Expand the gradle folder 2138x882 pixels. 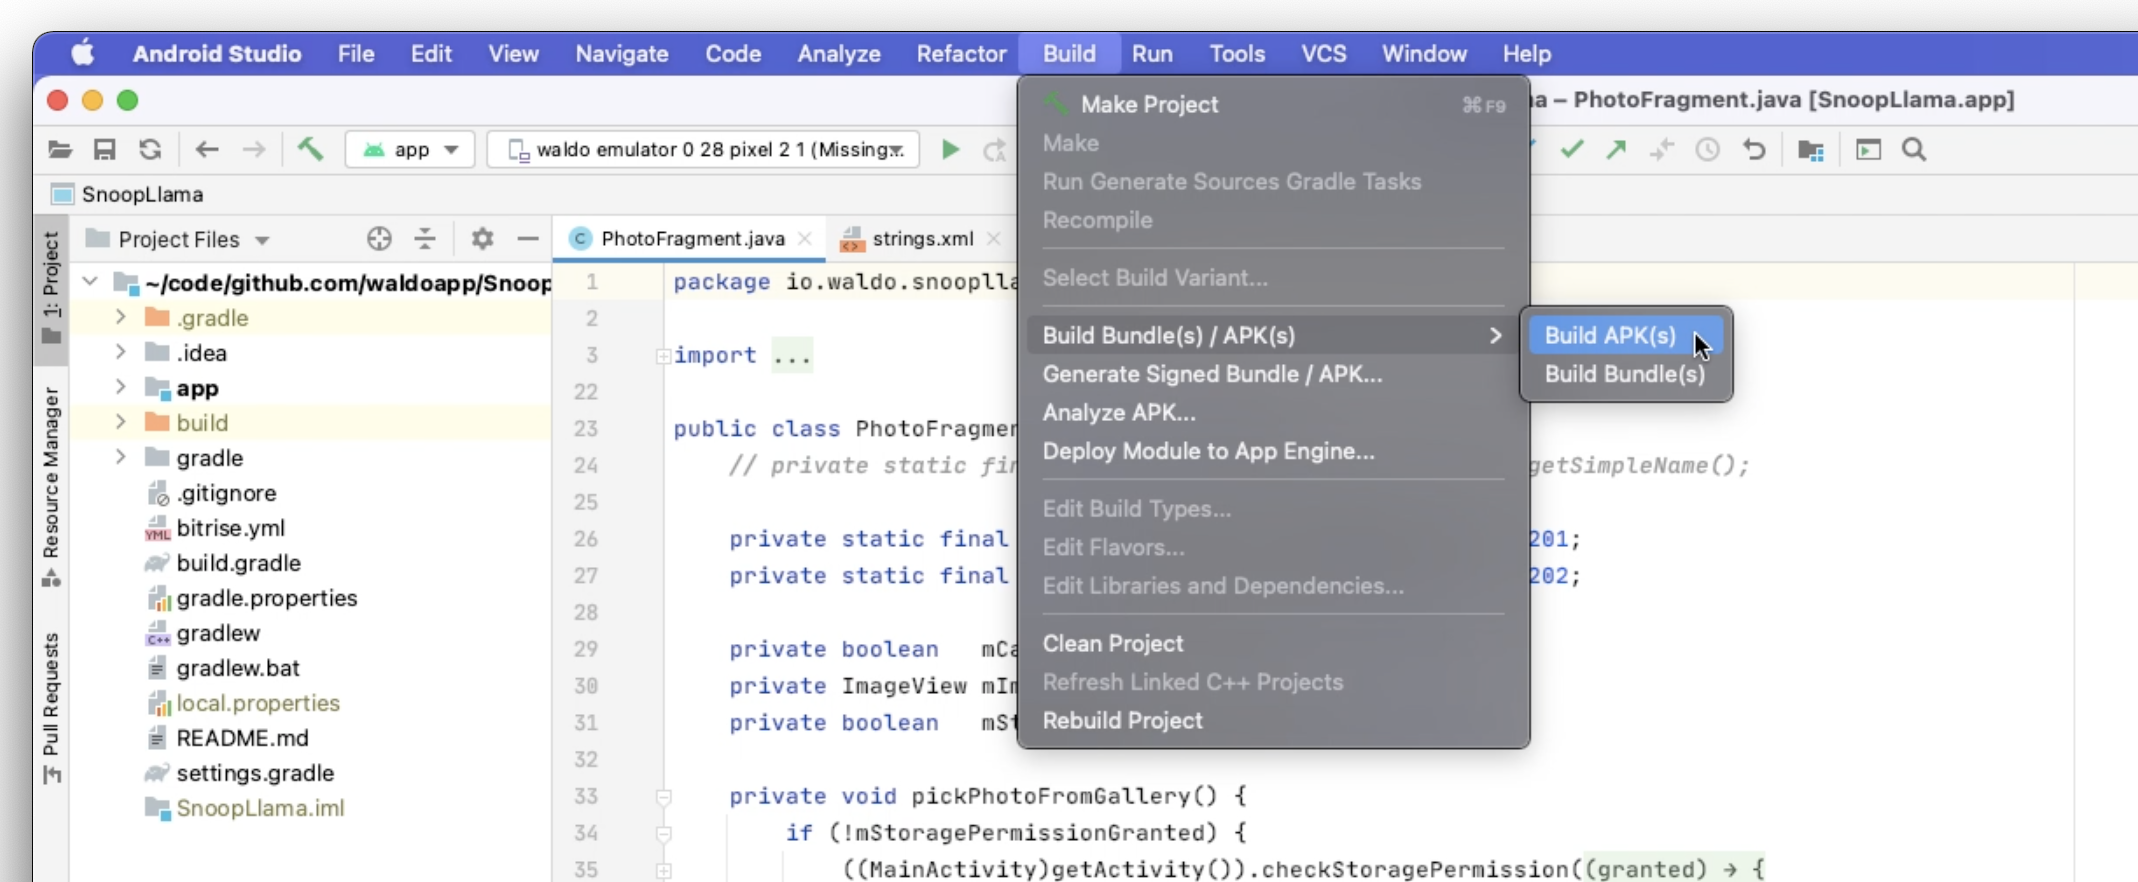tap(120, 457)
